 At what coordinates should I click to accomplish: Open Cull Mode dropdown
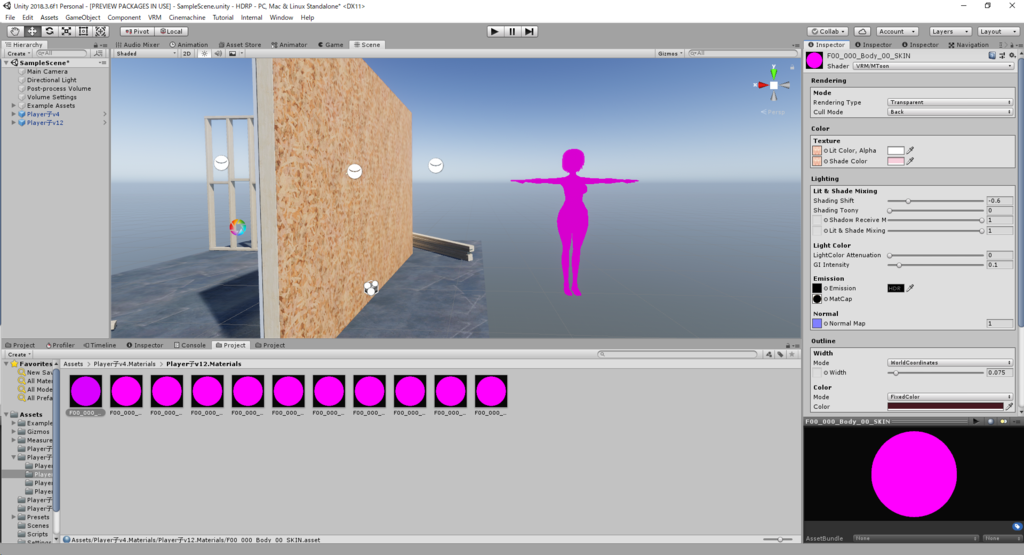[950, 112]
